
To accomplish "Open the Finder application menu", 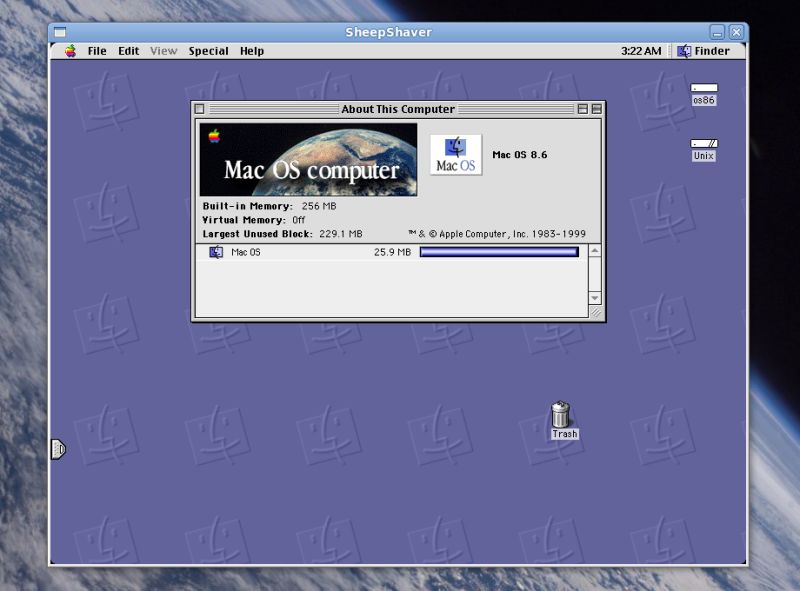I will coord(704,51).
